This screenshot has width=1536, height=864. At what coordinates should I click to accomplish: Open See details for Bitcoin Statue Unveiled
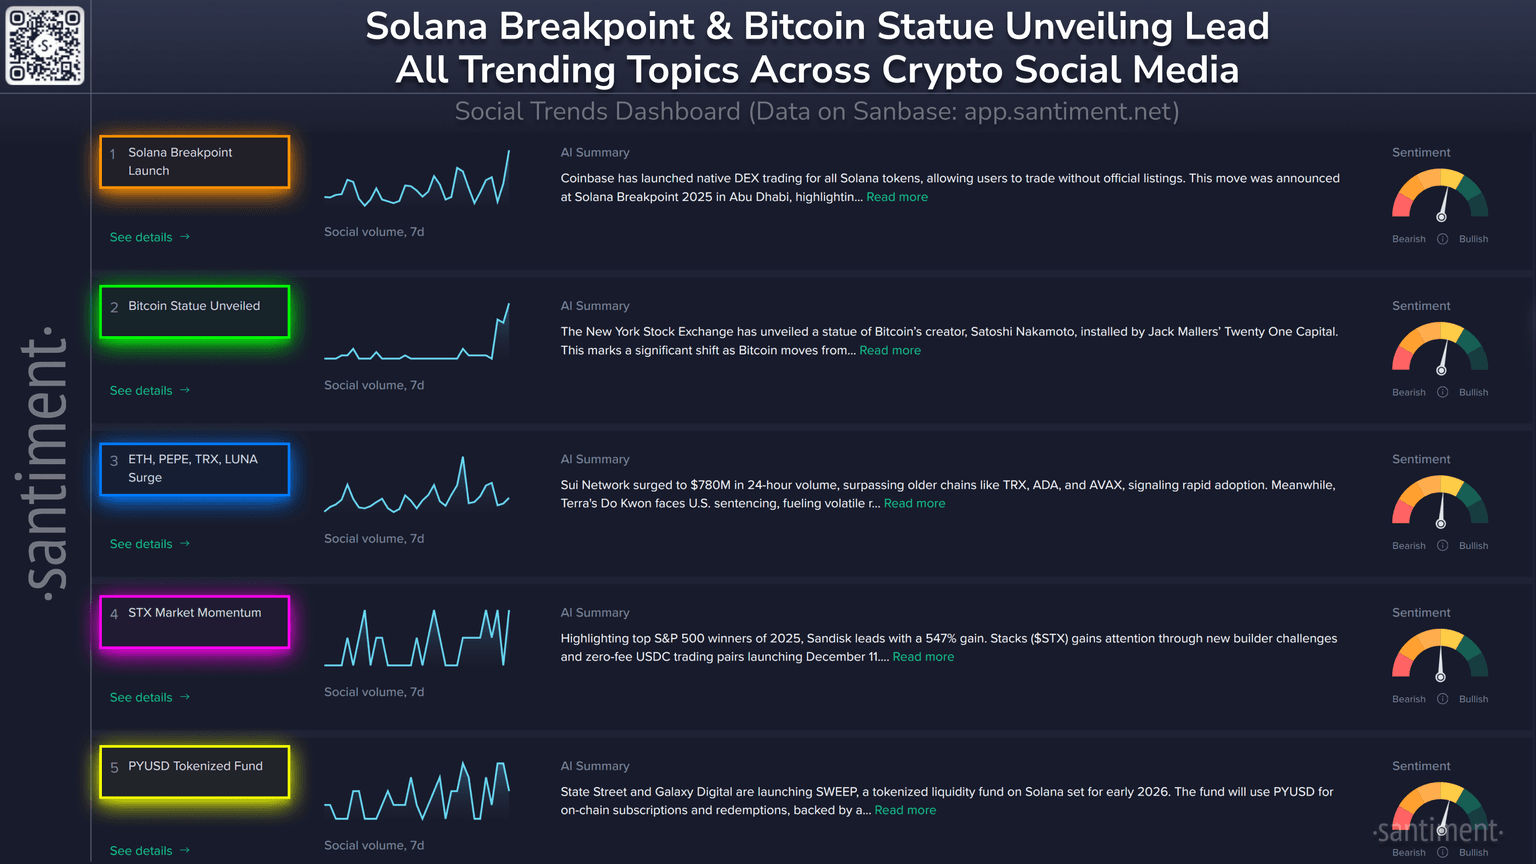point(149,391)
